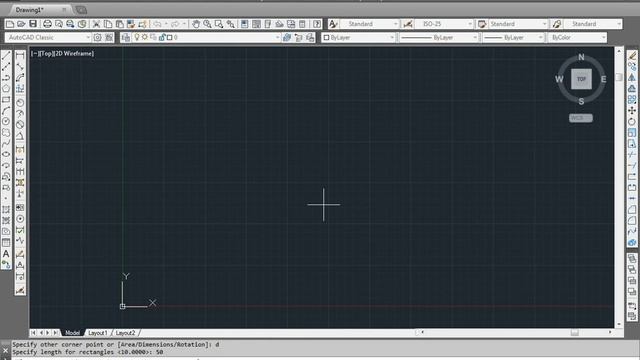The image size is (640, 360).
Task: Click the Make Object's Layer Current icon
Action: click(x=287, y=38)
